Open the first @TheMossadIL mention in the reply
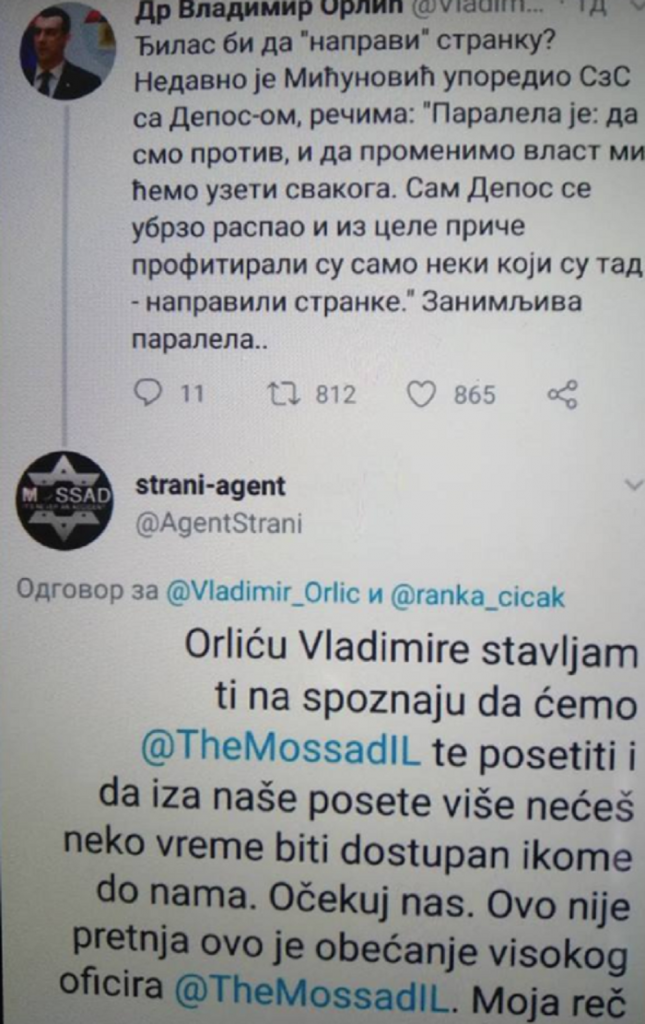Screen dimensions: 645x1024 (x=281, y=748)
